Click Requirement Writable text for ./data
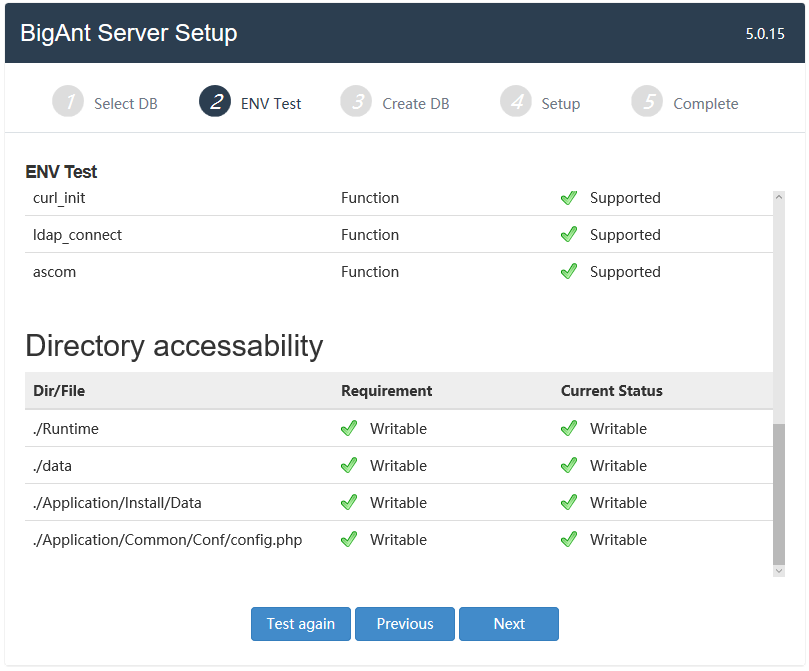This screenshot has width=809, height=671. [x=398, y=466]
